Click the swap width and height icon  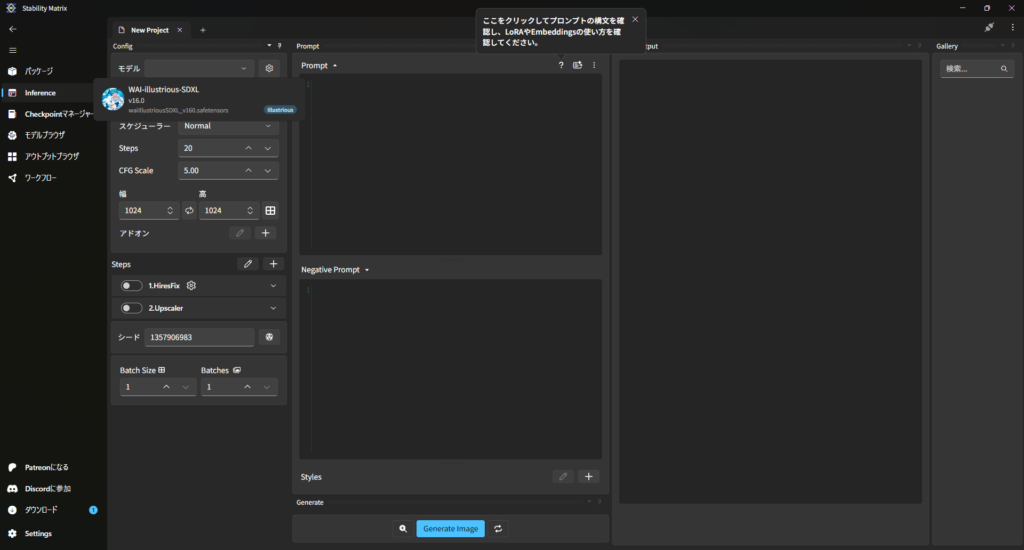pyautogui.click(x=189, y=211)
